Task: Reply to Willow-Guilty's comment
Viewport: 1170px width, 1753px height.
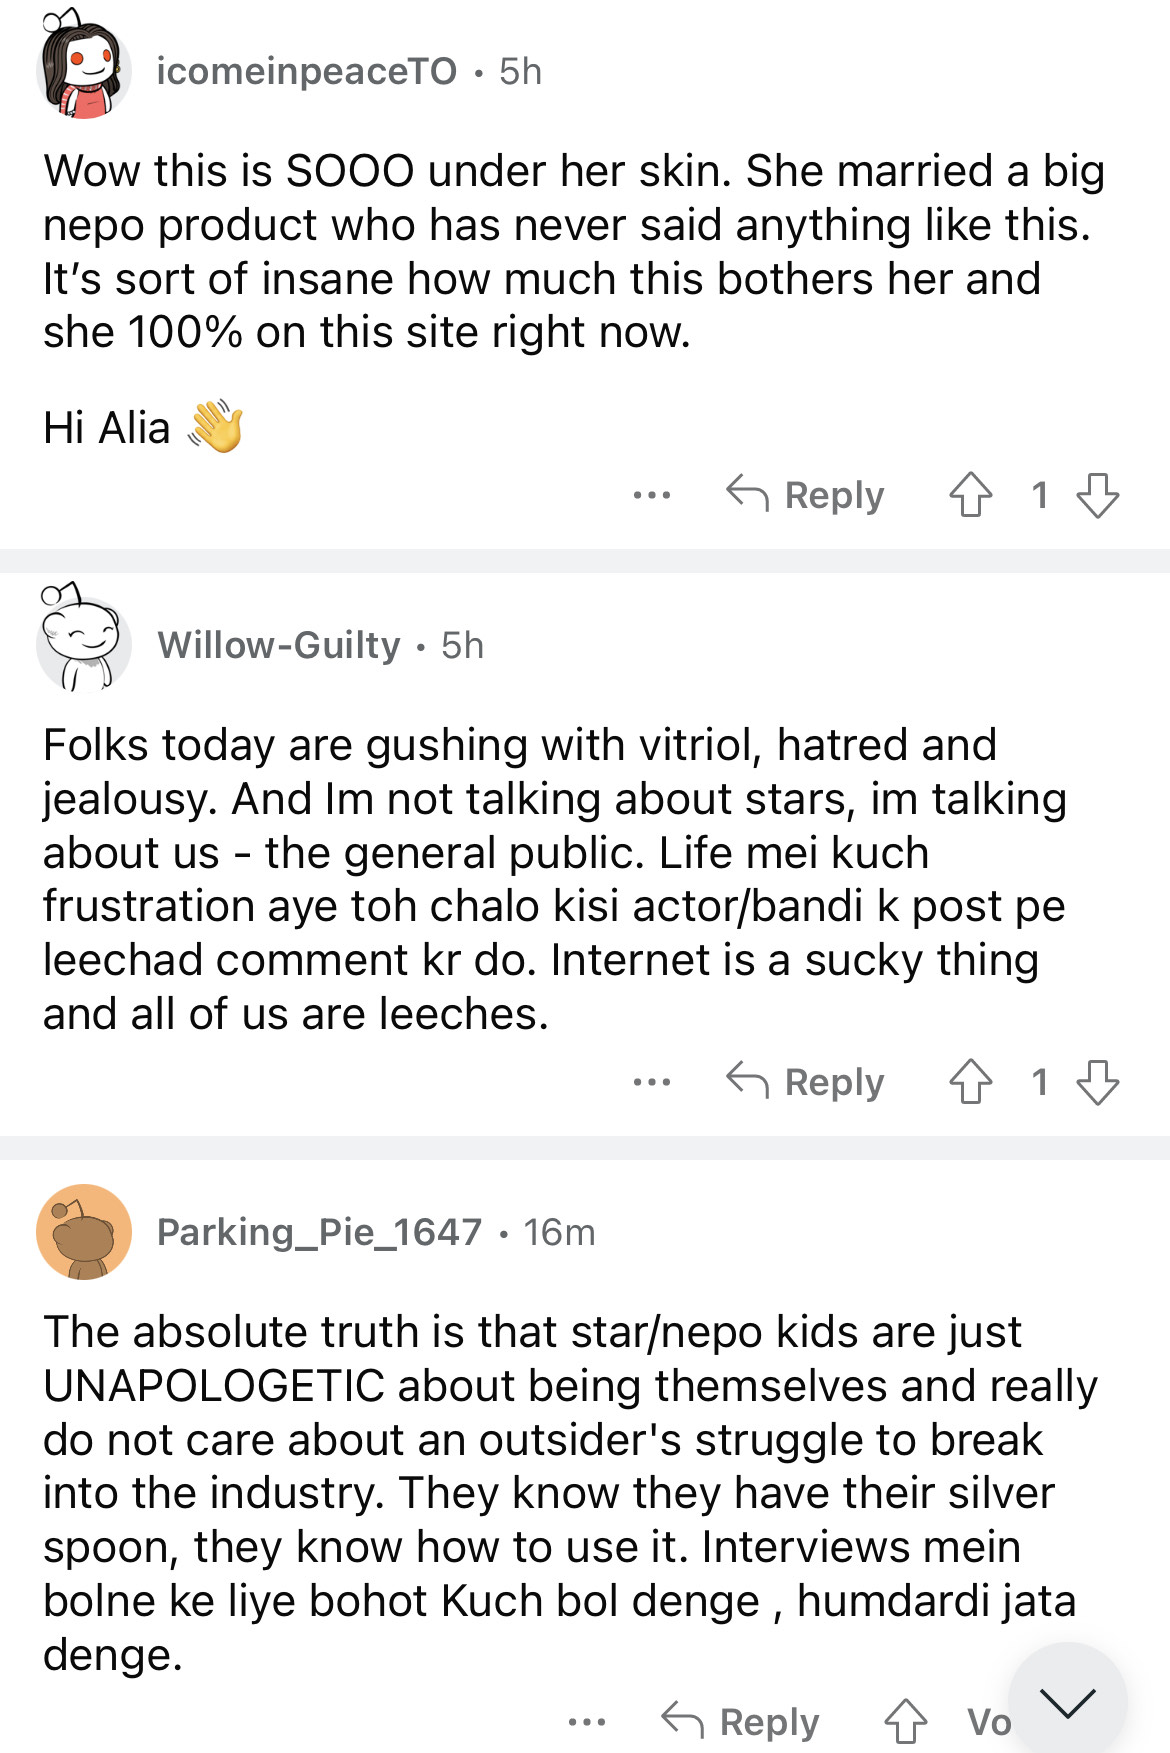Action: coord(806,1082)
